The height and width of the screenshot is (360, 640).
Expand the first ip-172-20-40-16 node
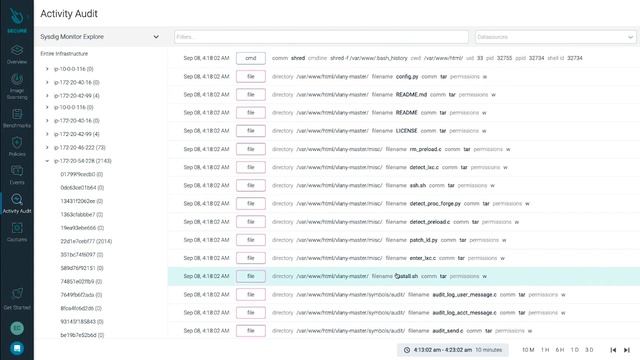pos(47,82)
